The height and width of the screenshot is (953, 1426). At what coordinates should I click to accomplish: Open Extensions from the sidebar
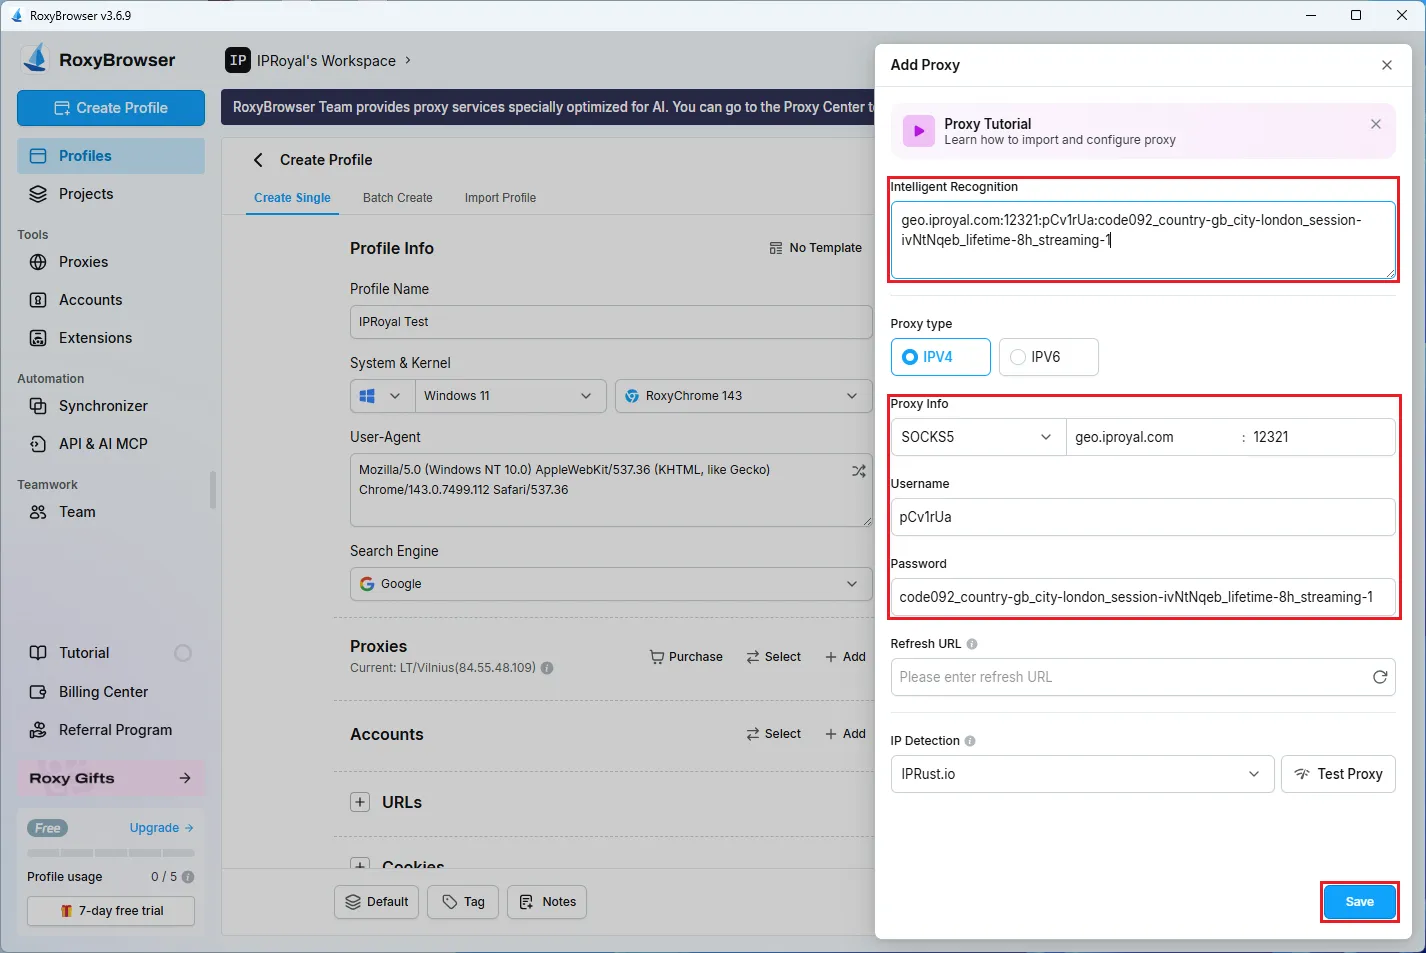point(95,338)
